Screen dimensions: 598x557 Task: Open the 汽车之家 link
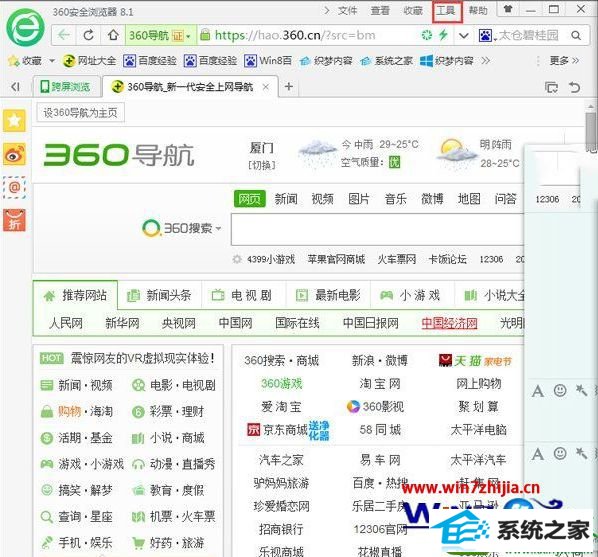[281, 460]
